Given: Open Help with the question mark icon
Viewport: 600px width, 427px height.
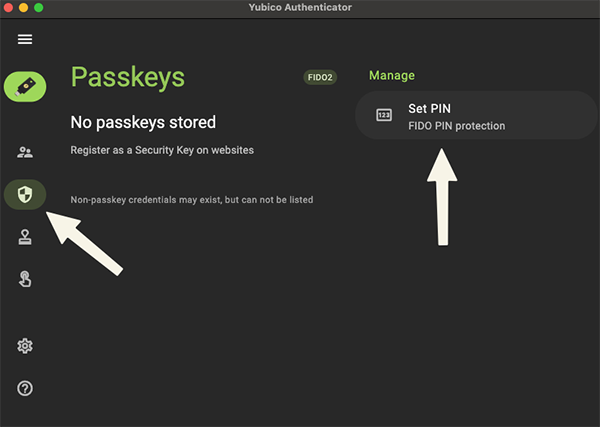Looking at the screenshot, I should point(25,388).
